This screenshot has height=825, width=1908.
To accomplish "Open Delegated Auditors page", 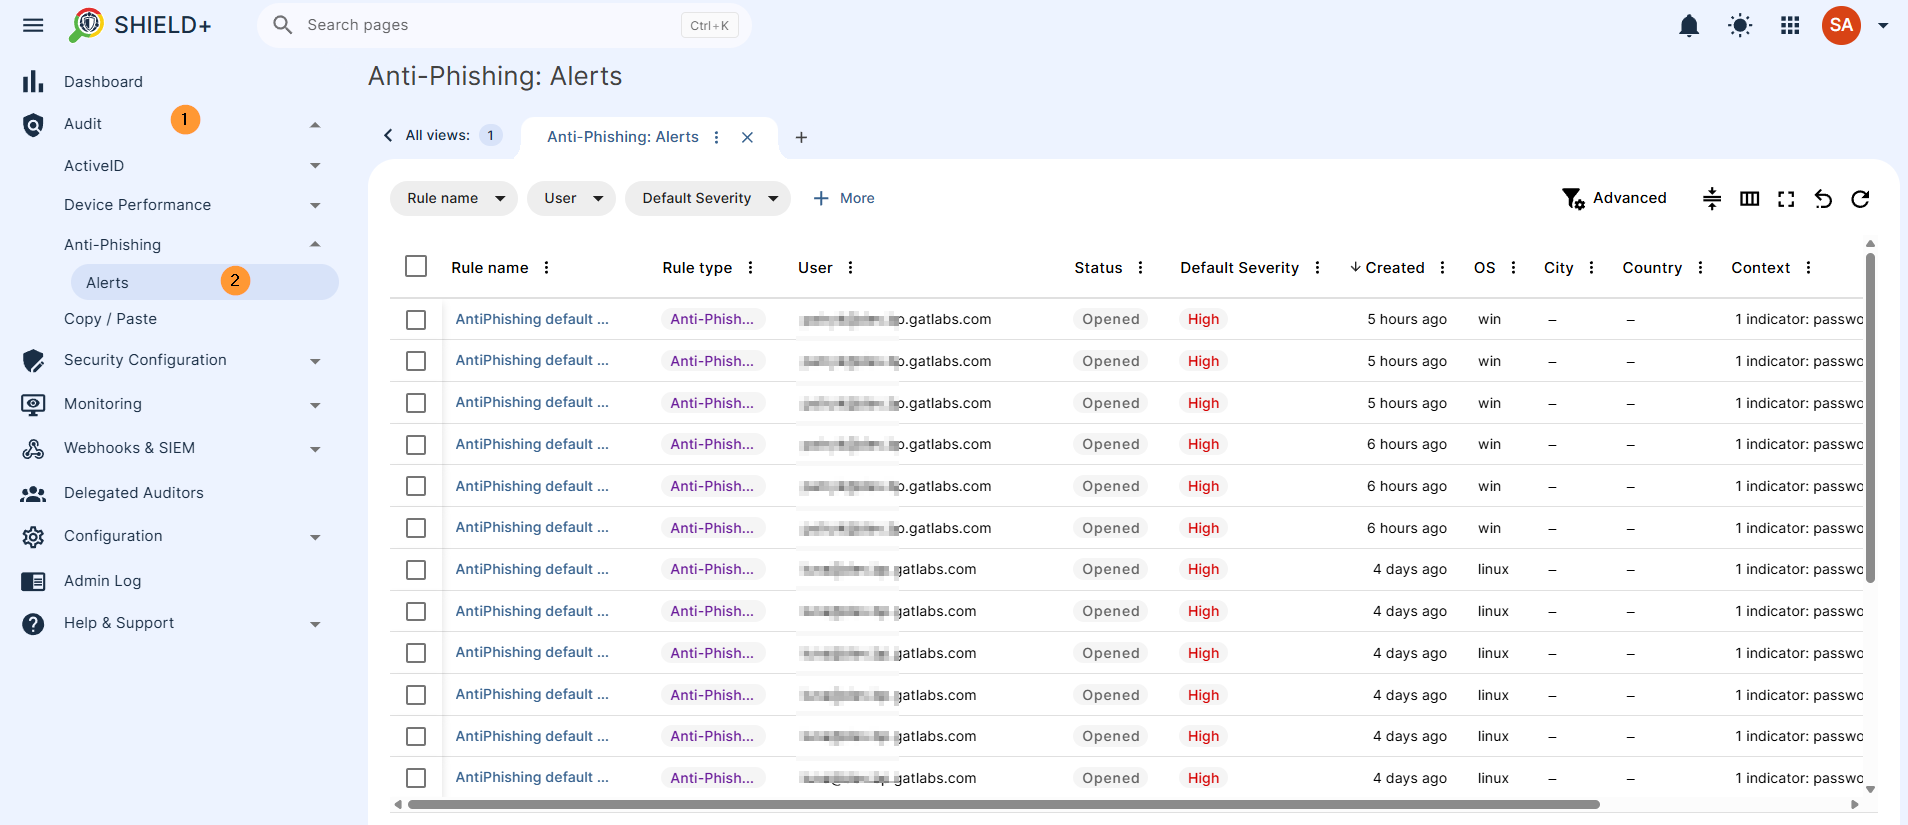I will point(133,493).
